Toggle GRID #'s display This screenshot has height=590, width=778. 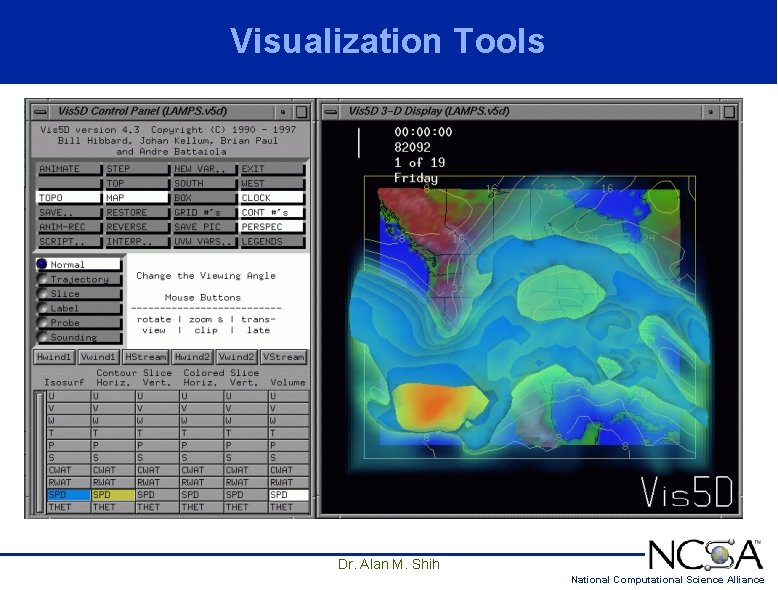tap(204, 212)
